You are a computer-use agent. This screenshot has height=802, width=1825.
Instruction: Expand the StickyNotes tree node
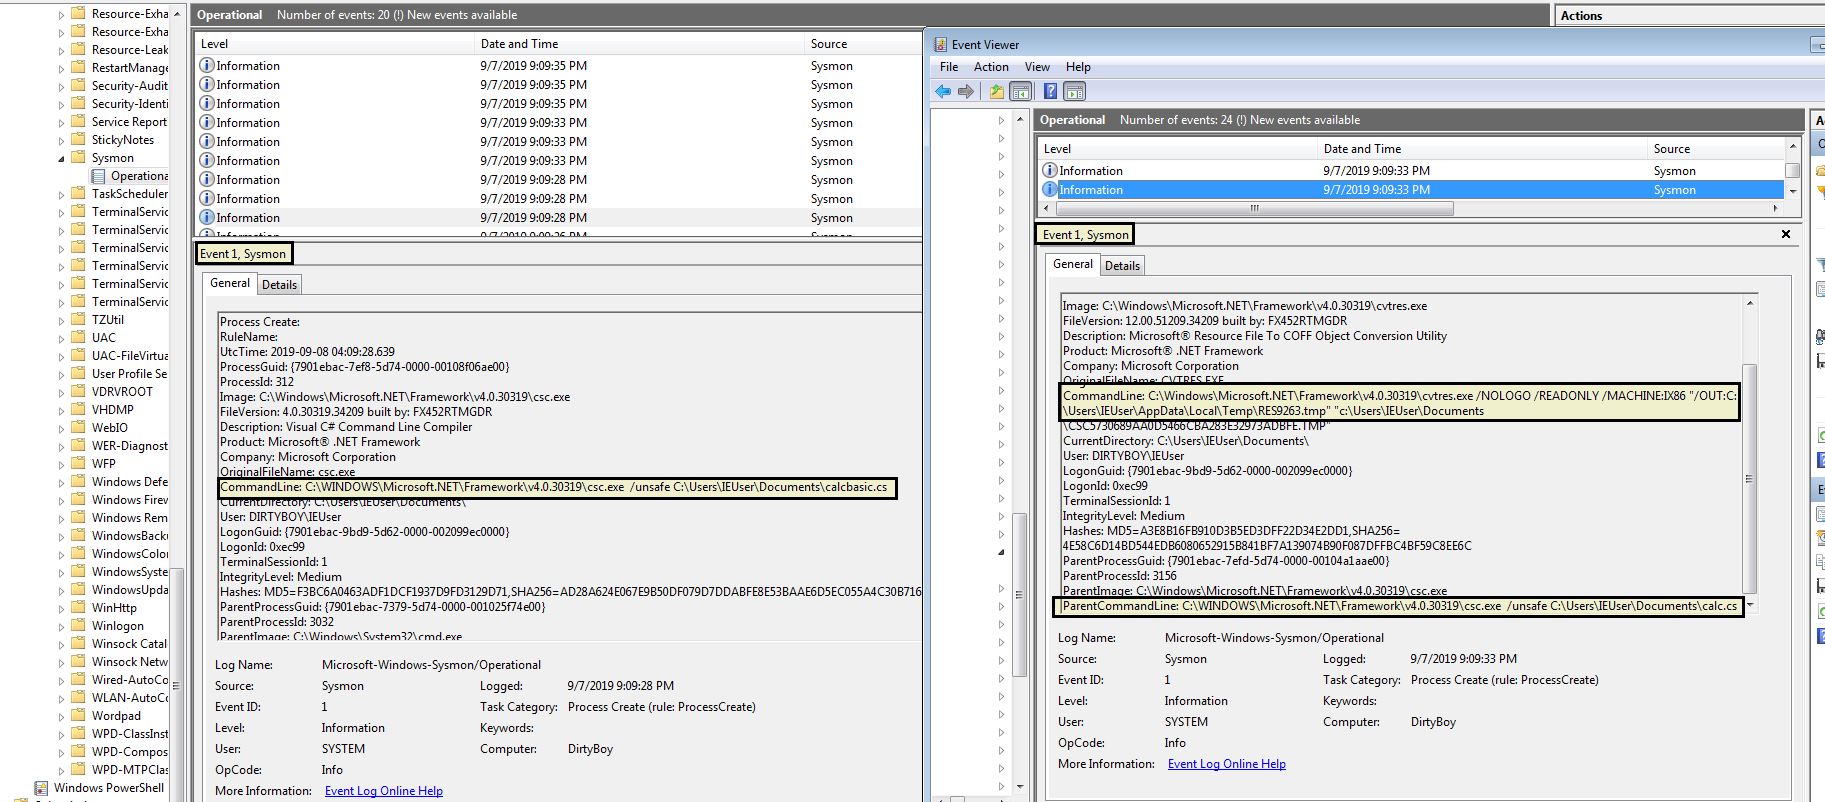click(x=61, y=140)
